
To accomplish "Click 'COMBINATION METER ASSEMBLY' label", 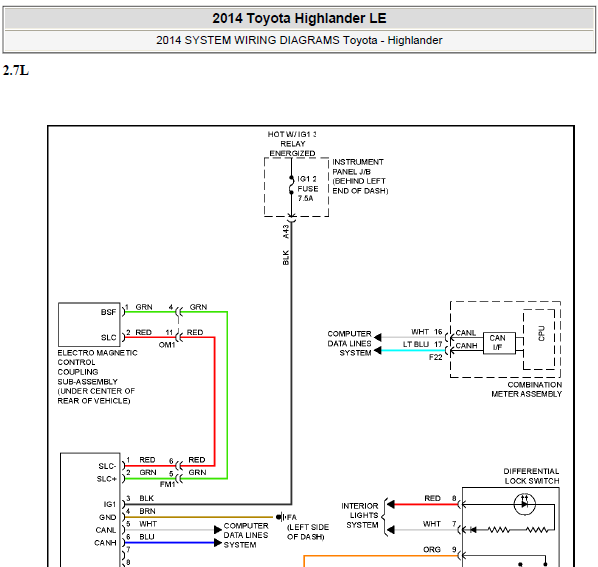I will (527, 389).
